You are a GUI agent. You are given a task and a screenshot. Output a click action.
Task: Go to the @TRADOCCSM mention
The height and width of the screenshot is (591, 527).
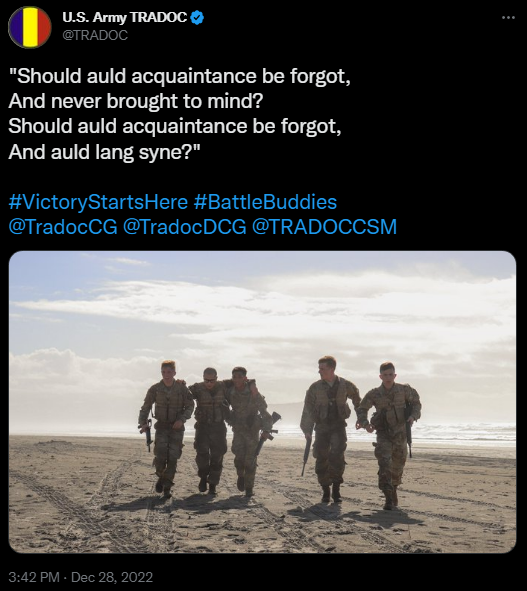[325, 227]
